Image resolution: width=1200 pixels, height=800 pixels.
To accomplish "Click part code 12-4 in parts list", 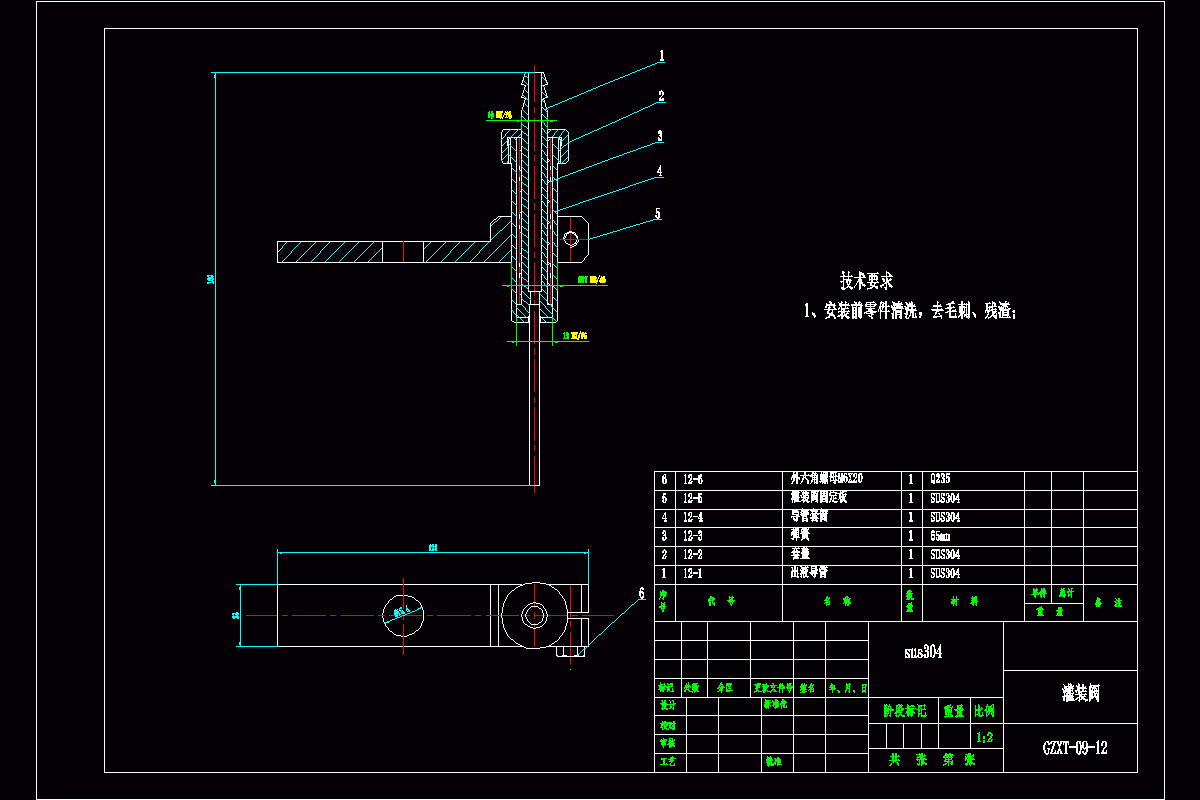I will point(693,517).
